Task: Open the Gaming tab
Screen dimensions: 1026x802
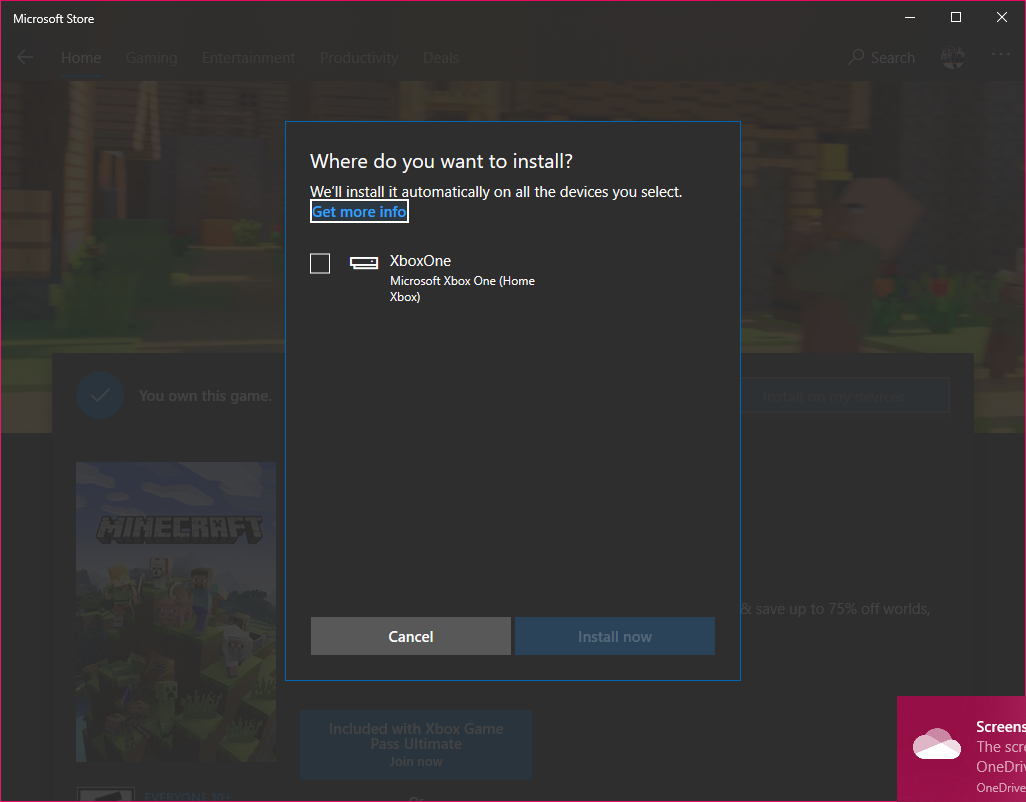Action: point(152,58)
